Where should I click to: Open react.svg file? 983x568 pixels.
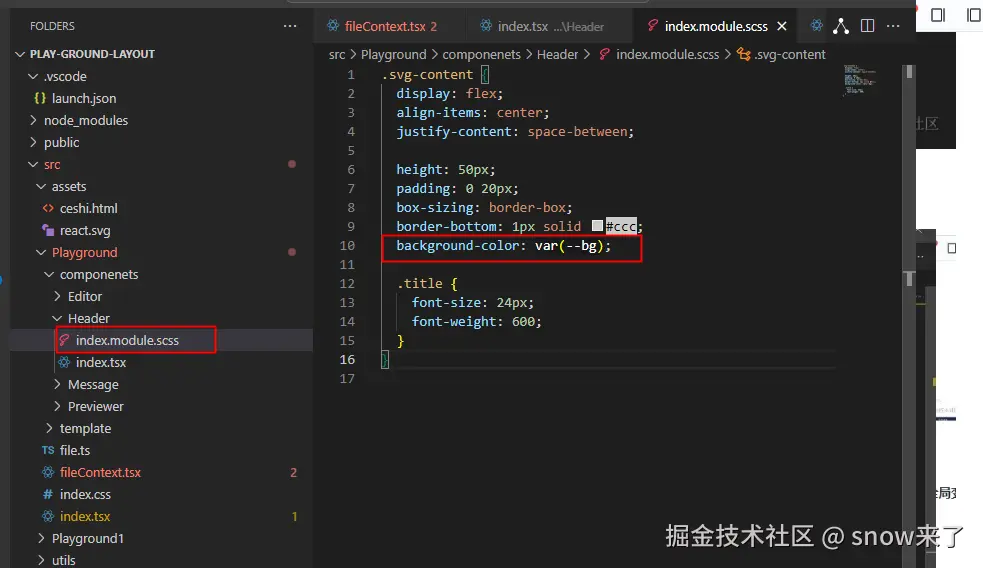pyautogui.click(x=85, y=230)
